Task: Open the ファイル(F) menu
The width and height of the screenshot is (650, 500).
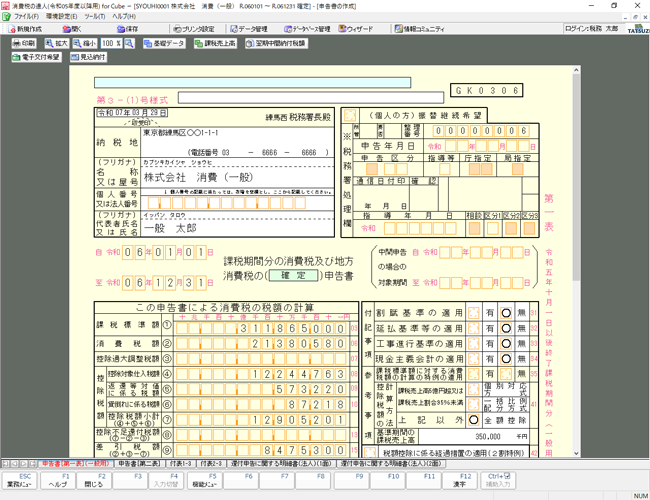Action: coord(27,17)
